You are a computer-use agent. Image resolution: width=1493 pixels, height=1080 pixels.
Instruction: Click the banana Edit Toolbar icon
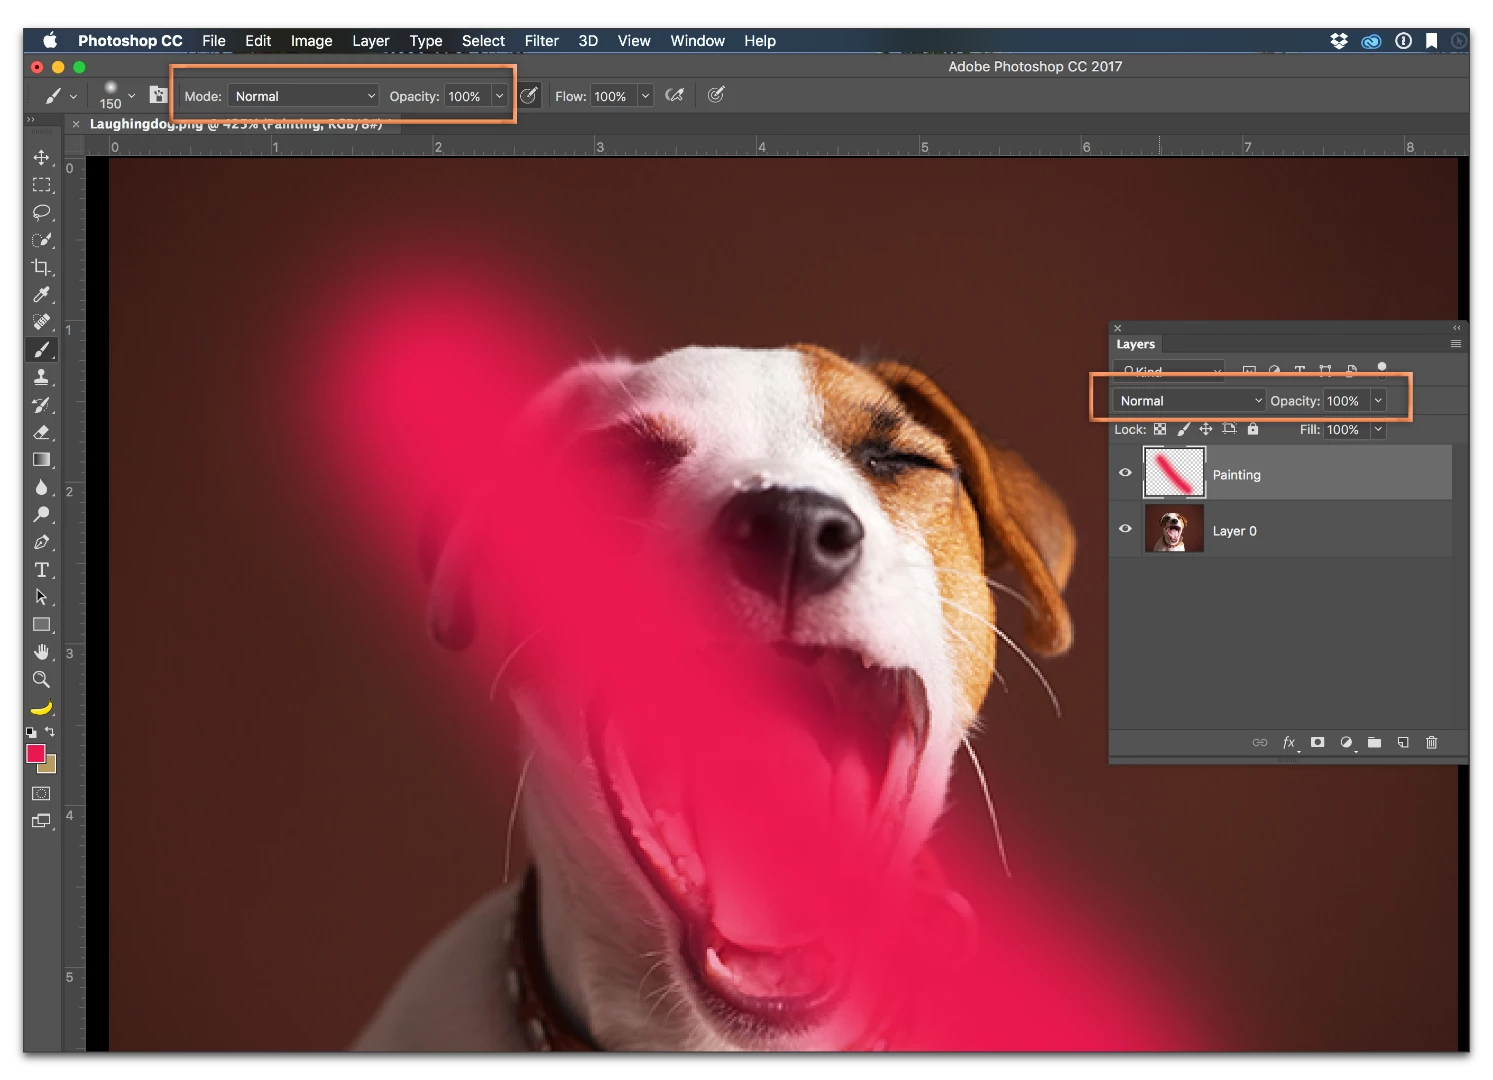[41, 708]
